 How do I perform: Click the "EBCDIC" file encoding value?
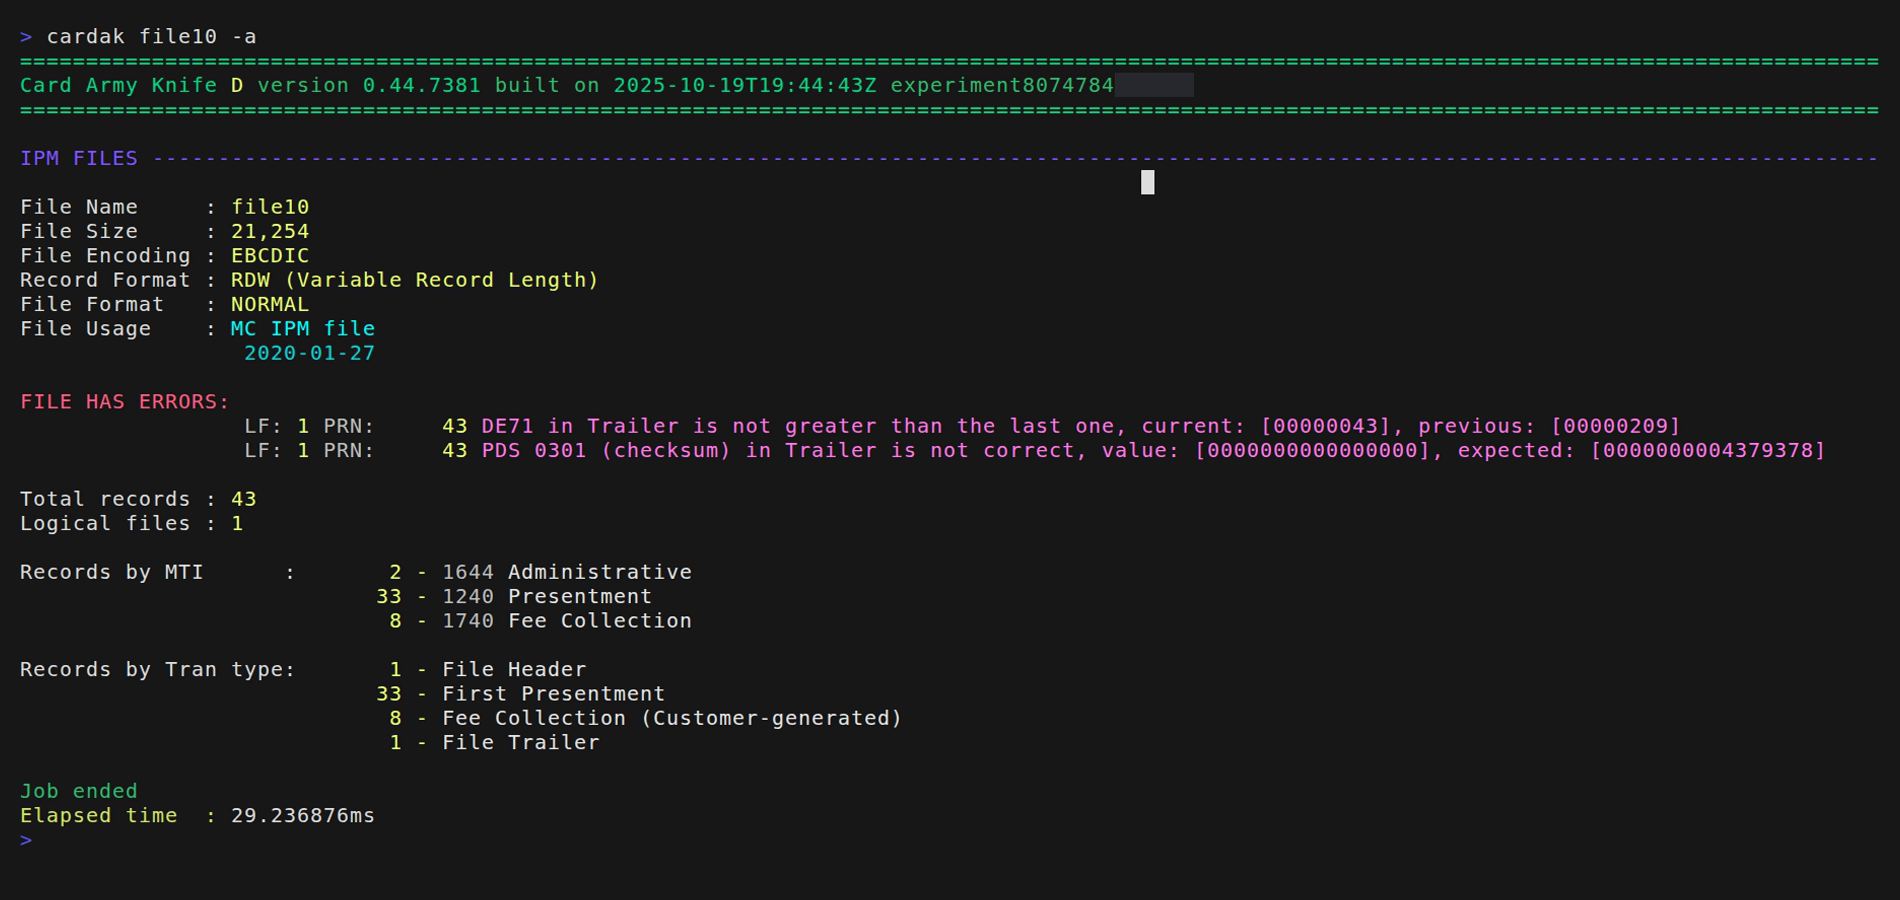270,256
